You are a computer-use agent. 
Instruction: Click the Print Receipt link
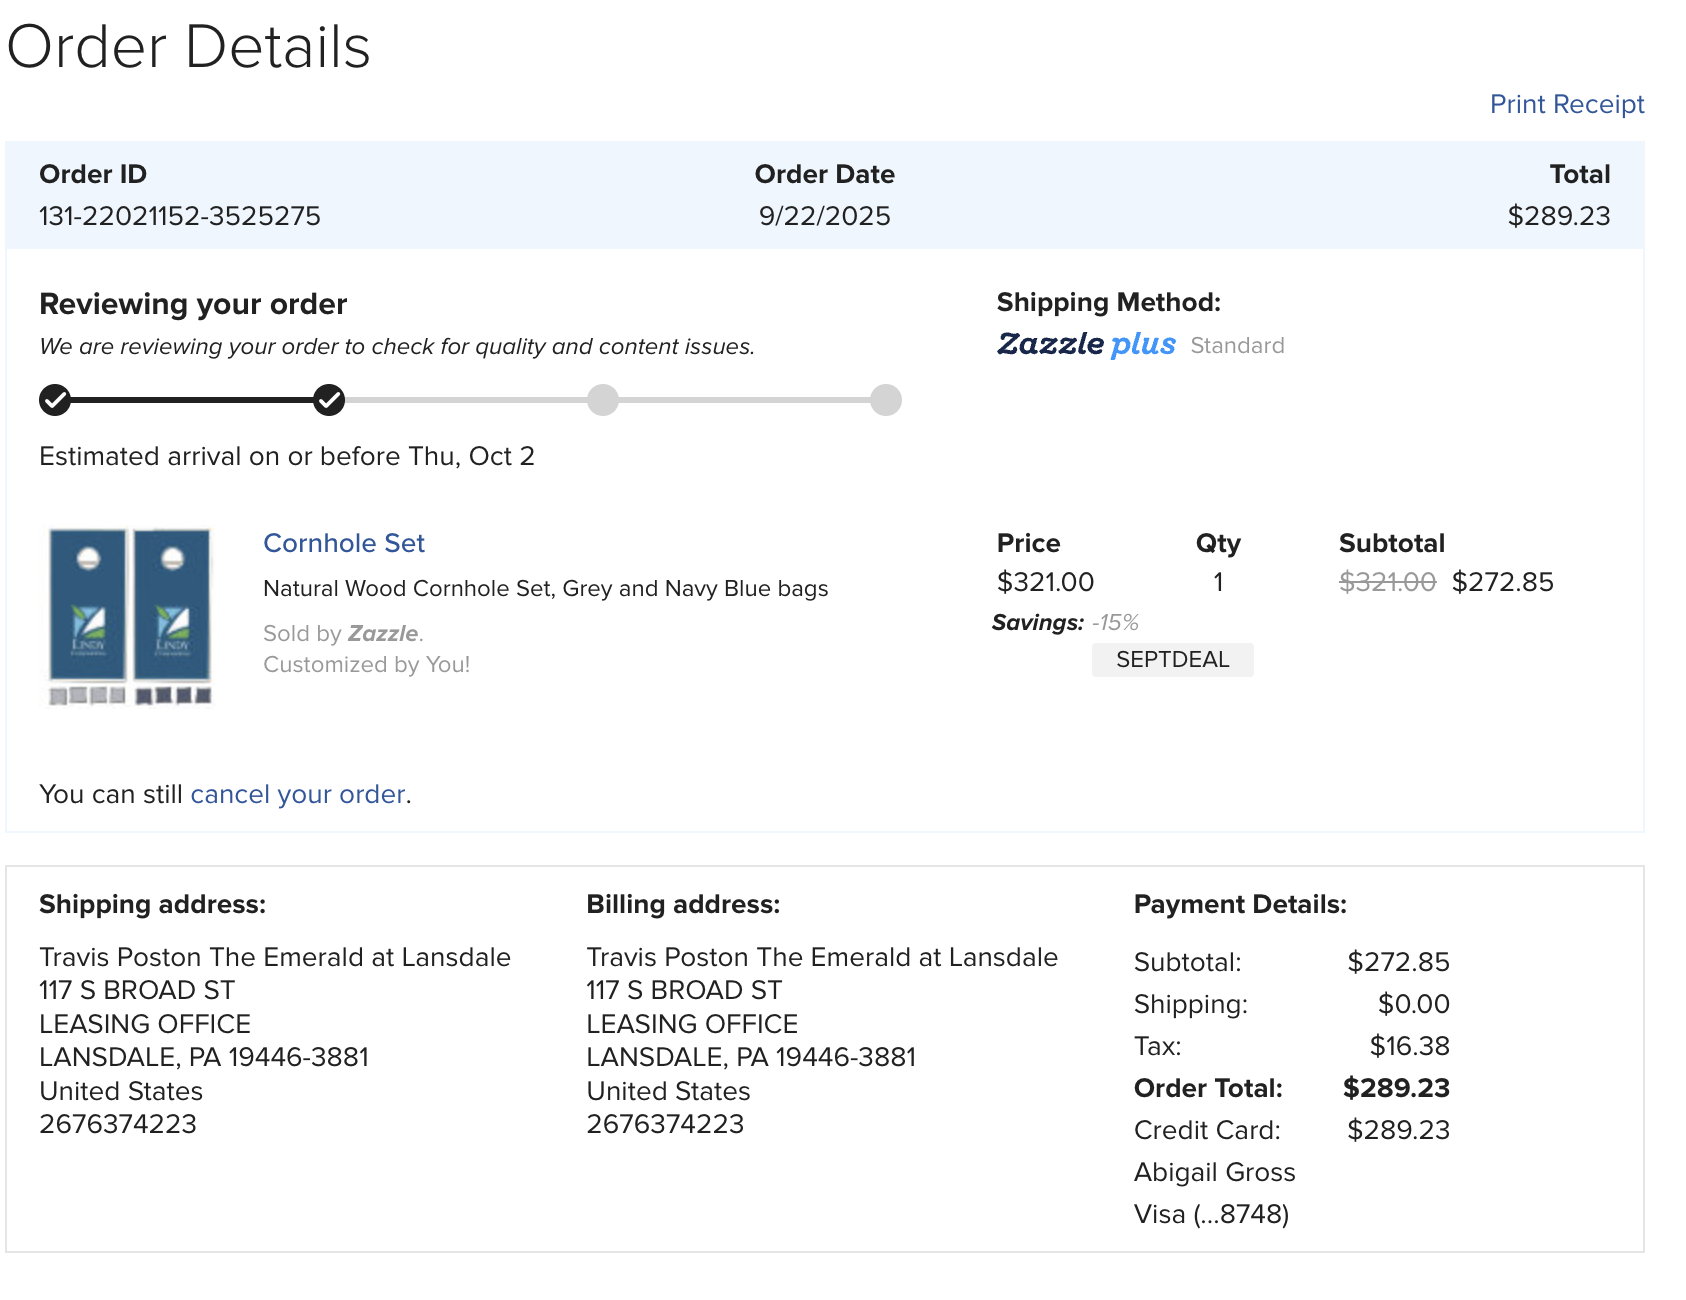1566,104
